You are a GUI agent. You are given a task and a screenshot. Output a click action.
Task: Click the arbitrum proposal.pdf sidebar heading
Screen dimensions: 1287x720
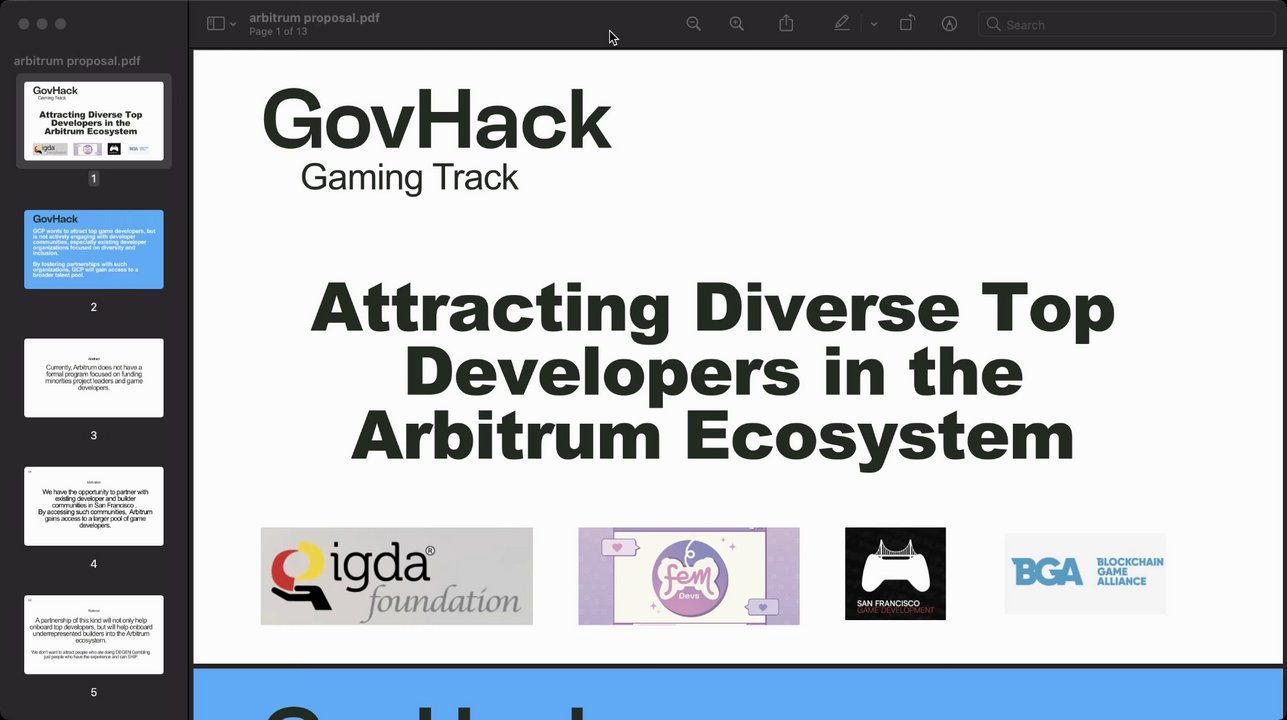[x=77, y=61]
